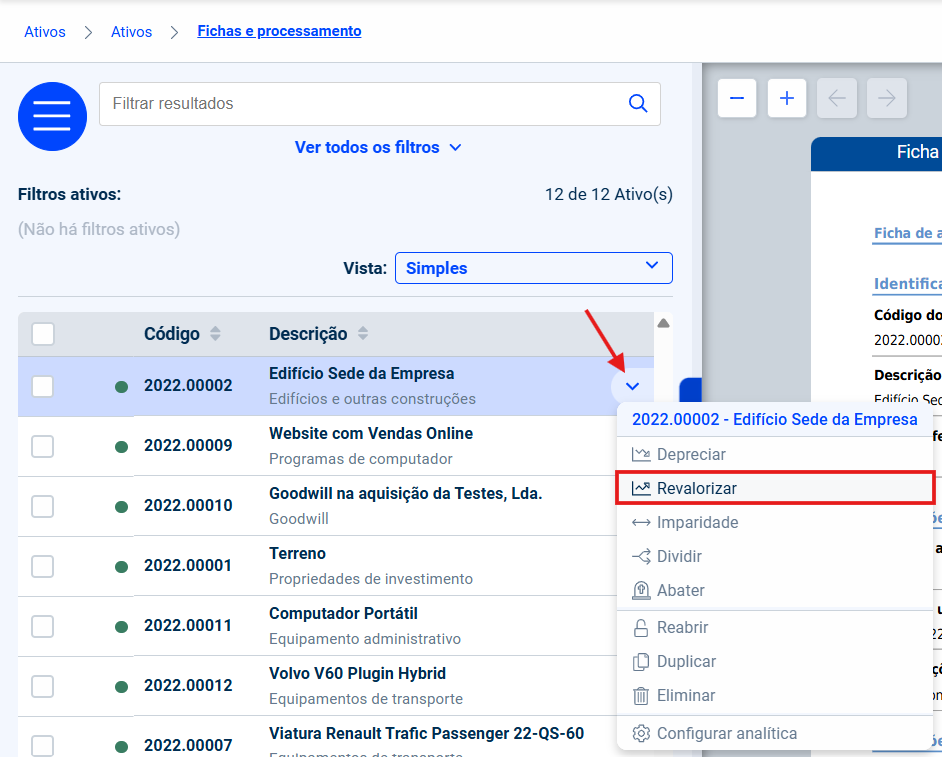Open Fichas e processamento breadcrumb
The height and width of the screenshot is (757, 942).
pos(279,31)
